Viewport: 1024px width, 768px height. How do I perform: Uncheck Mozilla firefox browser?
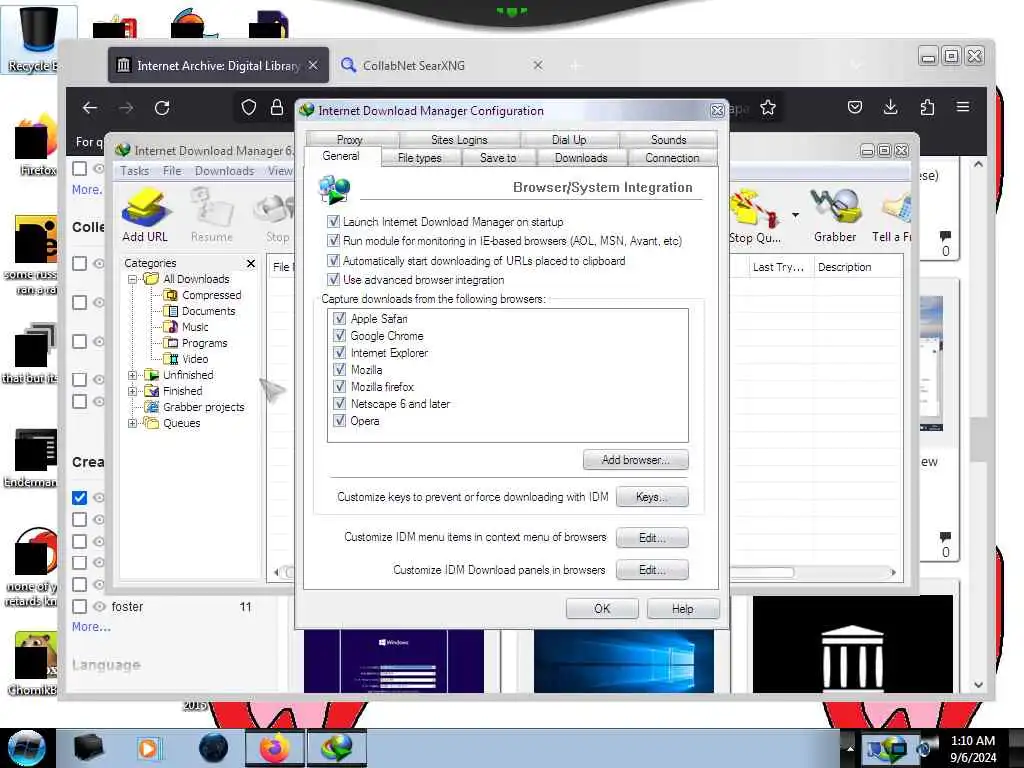[340, 387]
